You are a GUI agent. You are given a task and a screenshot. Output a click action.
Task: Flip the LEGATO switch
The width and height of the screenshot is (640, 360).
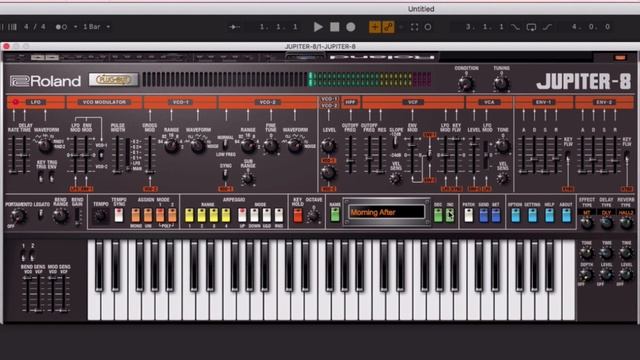pyautogui.click(x=40, y=214)
